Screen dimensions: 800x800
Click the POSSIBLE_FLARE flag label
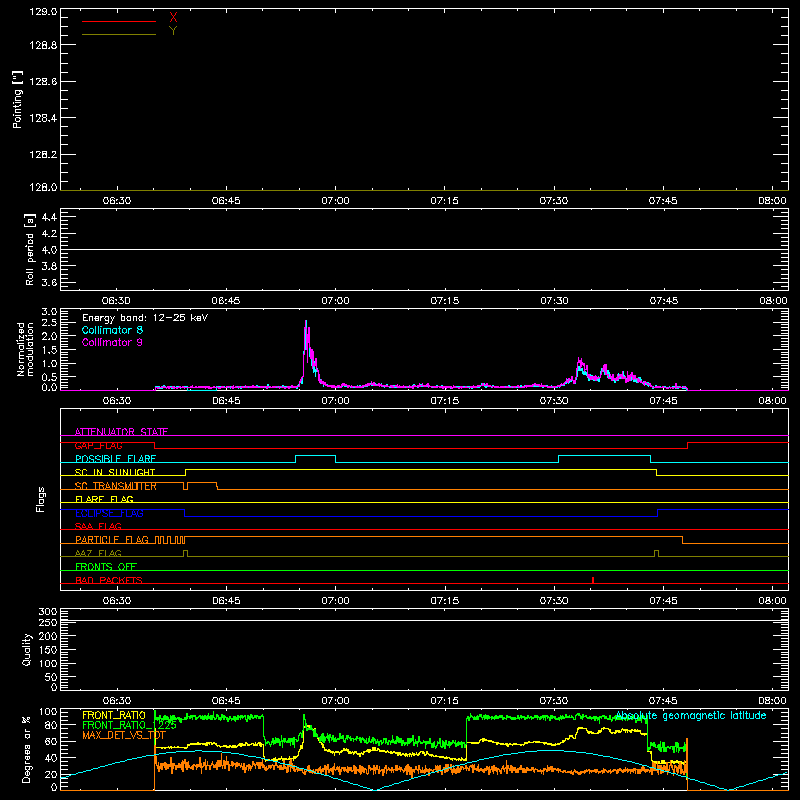pyautogui.click(x=115, y=459)
